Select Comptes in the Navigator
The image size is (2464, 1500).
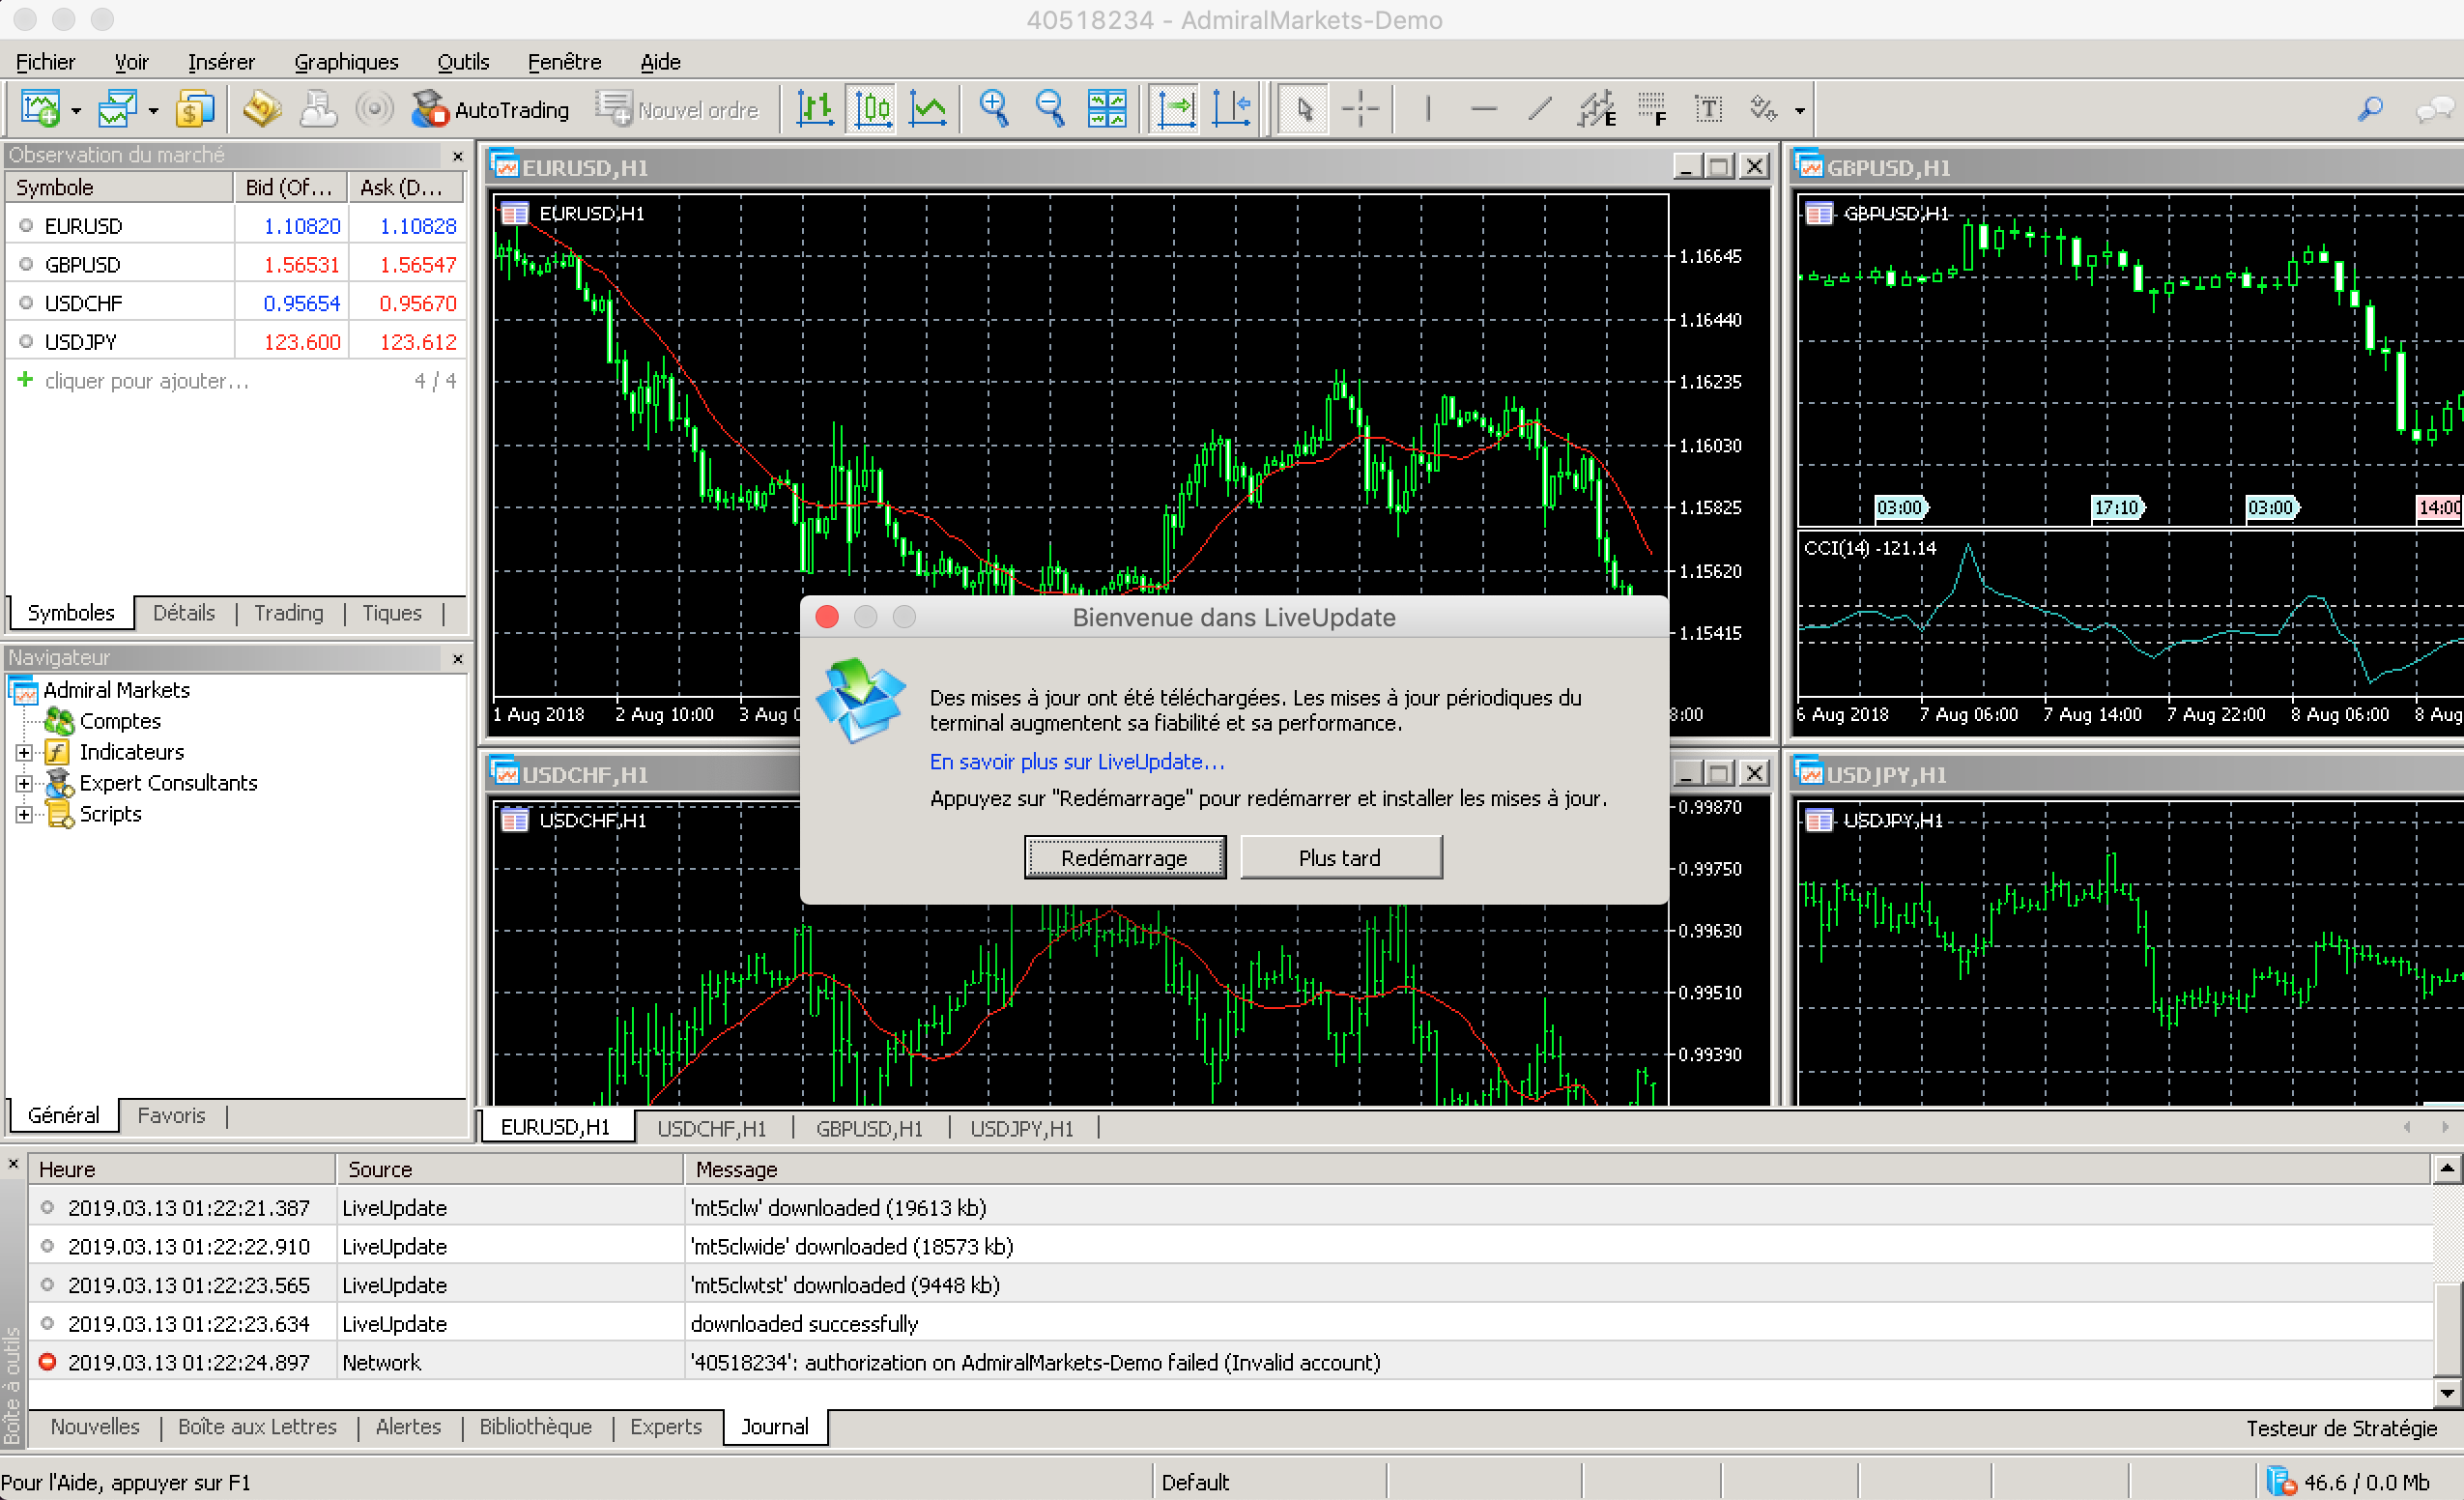120,721
